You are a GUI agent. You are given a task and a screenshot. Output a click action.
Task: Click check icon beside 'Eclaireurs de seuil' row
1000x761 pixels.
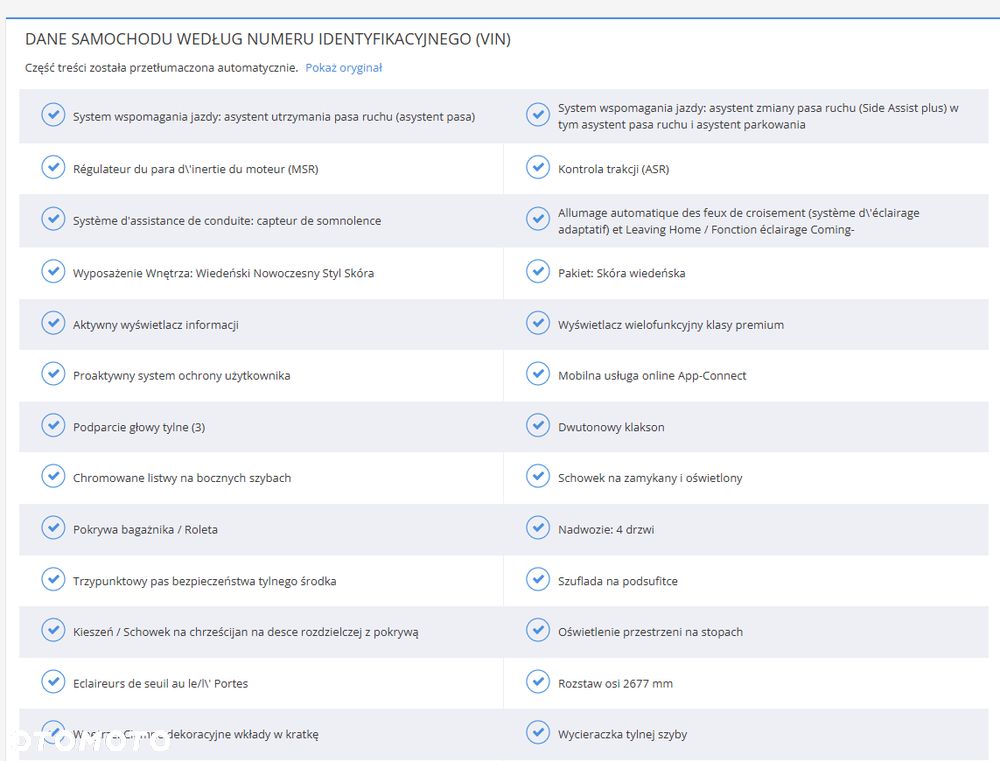pyautogui.click(x=54, y=683)
